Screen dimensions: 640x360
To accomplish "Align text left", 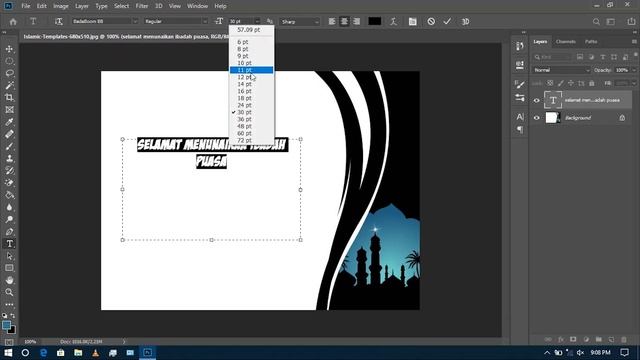I will pos(332,22).
